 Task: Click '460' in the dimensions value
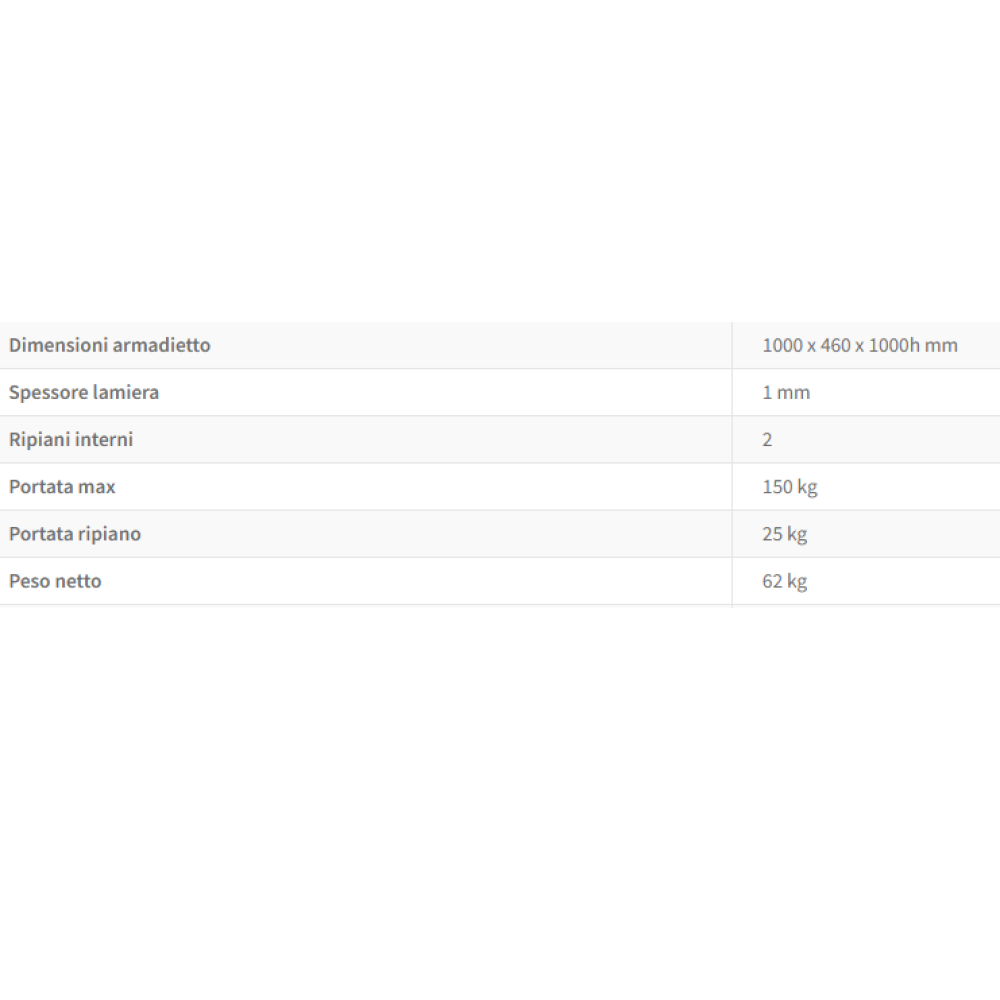(x=835, y=345)
